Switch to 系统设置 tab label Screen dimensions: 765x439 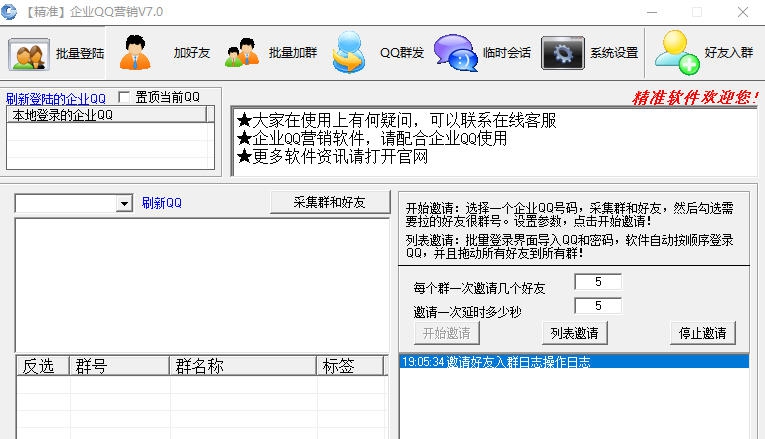[x=614, y=53]
